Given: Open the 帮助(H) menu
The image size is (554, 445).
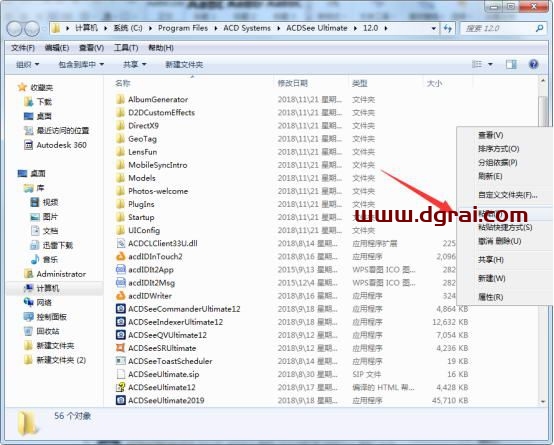Looking at the screenshot, I should coord(161,48).
